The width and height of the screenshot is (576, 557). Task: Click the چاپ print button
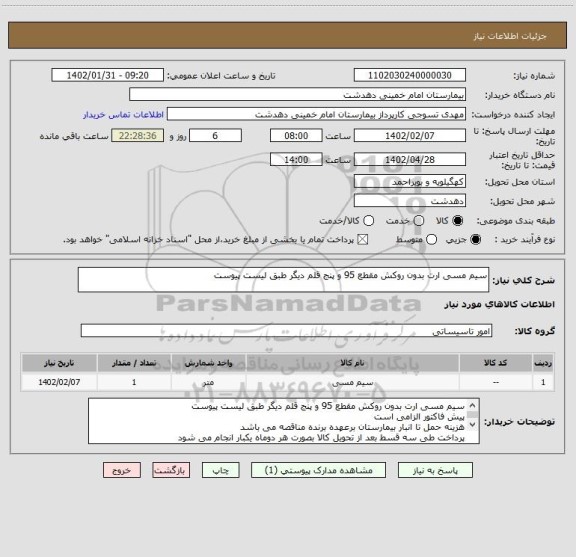point(220,470)
